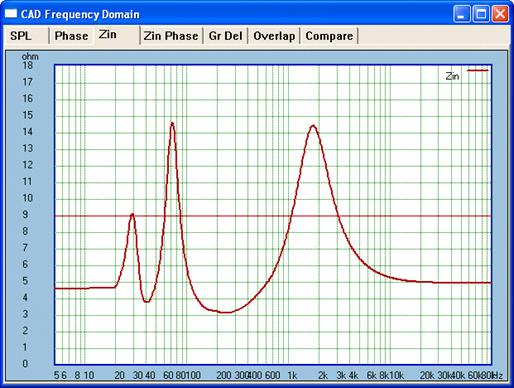Open the window system menu icon
The image size is (514, 388).
[11, 14]
